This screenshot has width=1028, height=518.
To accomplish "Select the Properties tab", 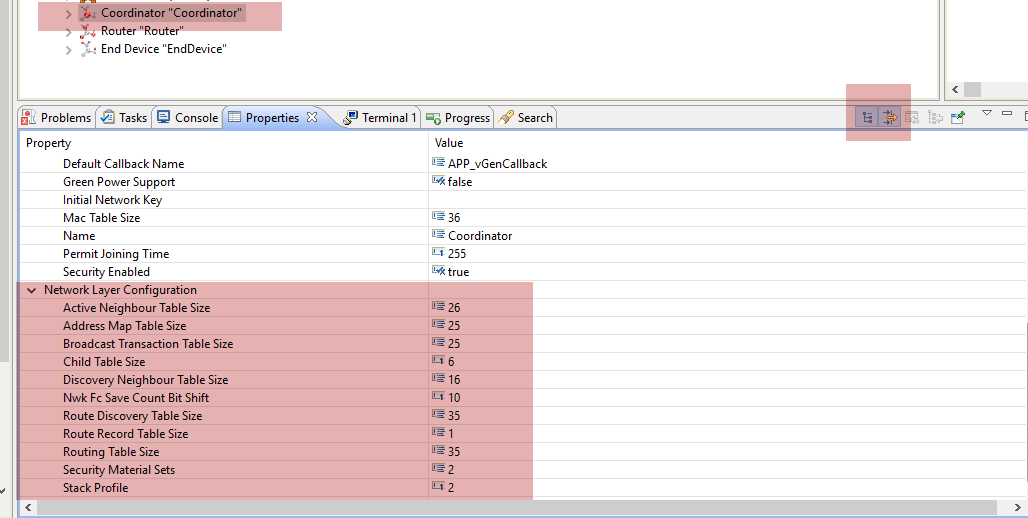I will click(272, 117).
